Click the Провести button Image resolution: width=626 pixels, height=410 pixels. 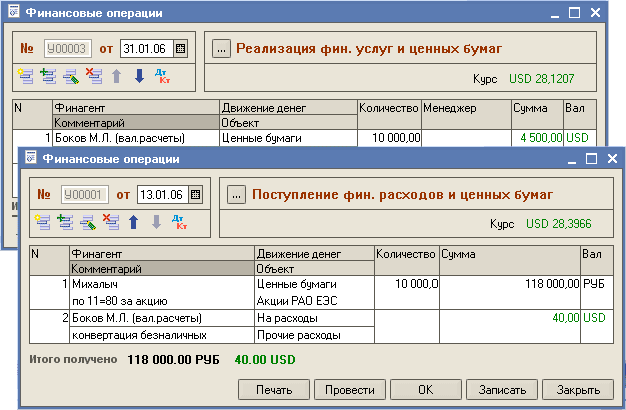pos(350,390)
